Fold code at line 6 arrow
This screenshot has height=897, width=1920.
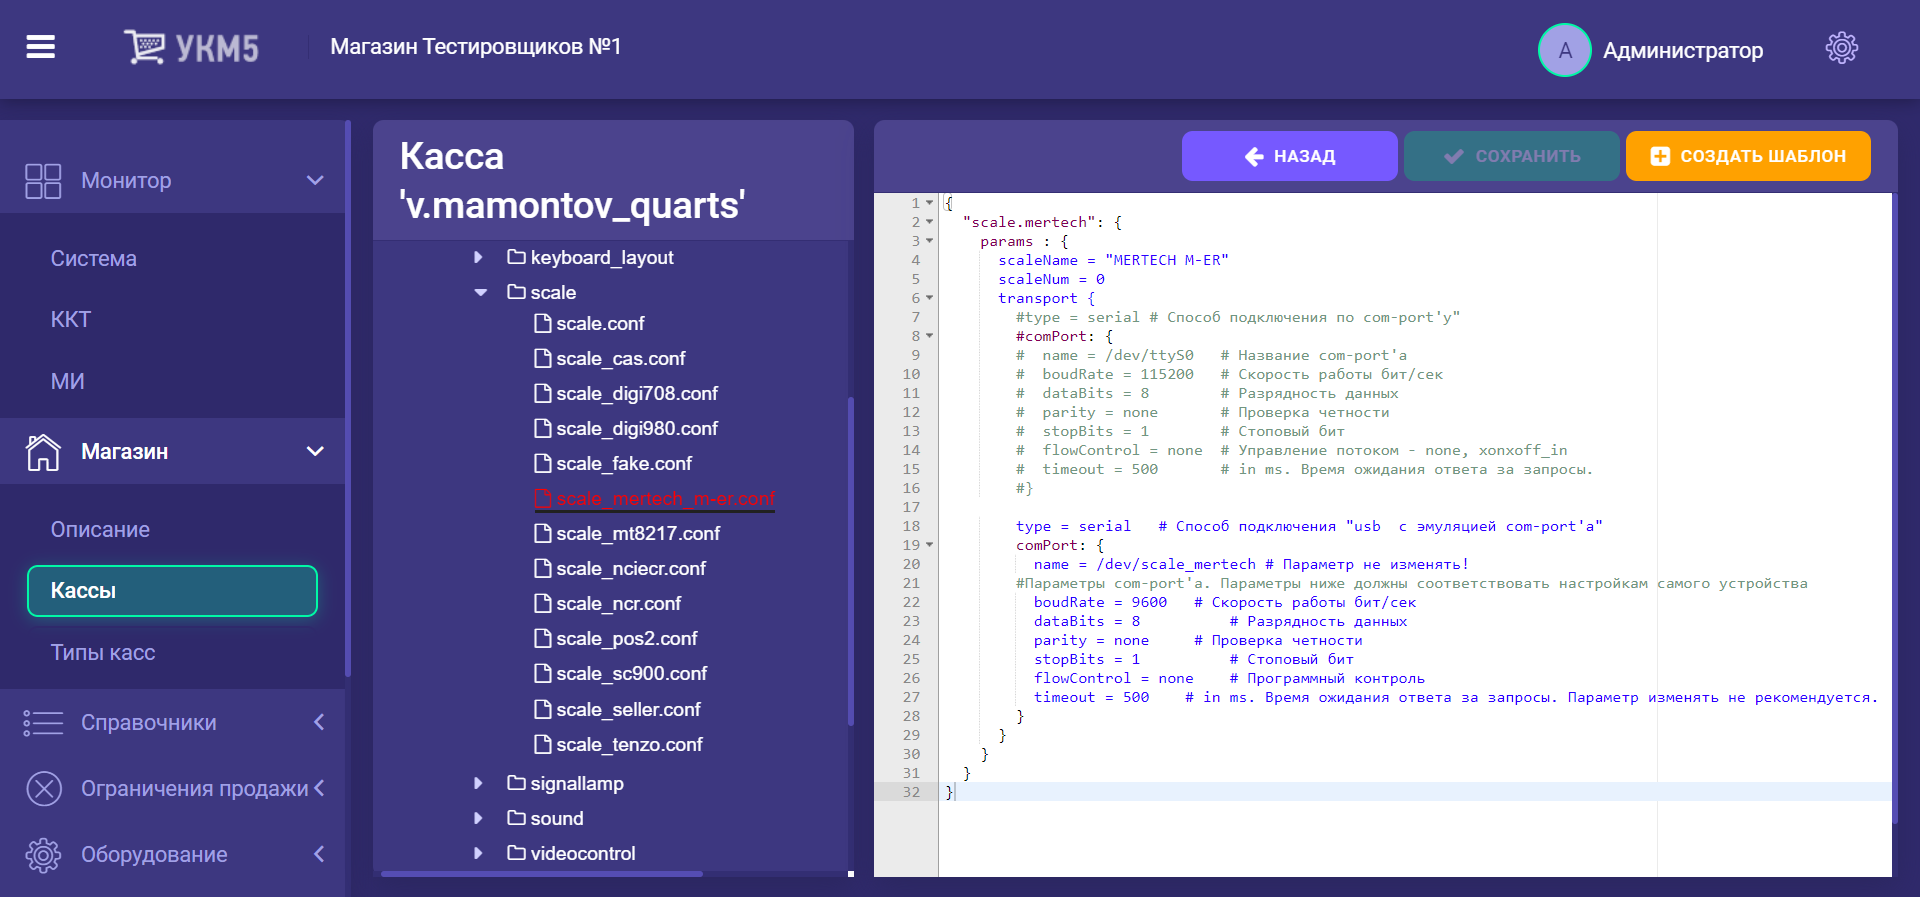click(929, 298)
